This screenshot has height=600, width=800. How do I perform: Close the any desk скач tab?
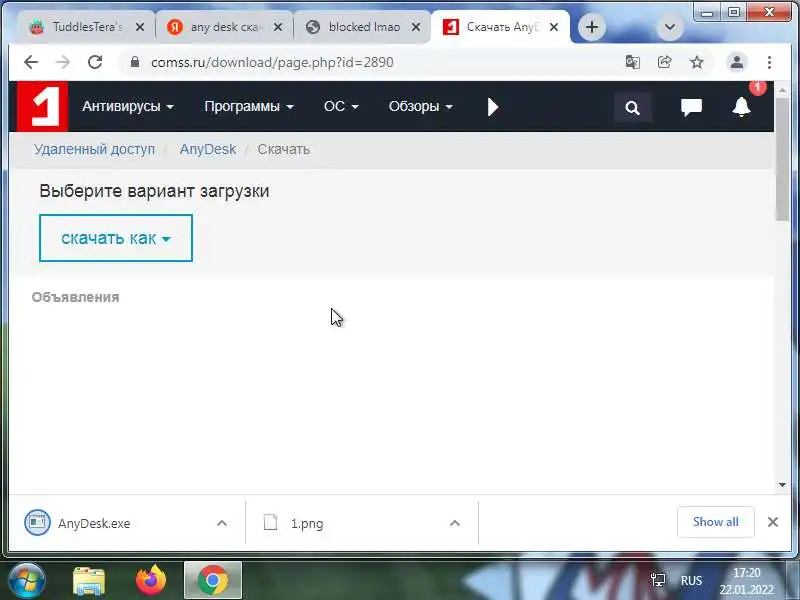tap(278, 27)
